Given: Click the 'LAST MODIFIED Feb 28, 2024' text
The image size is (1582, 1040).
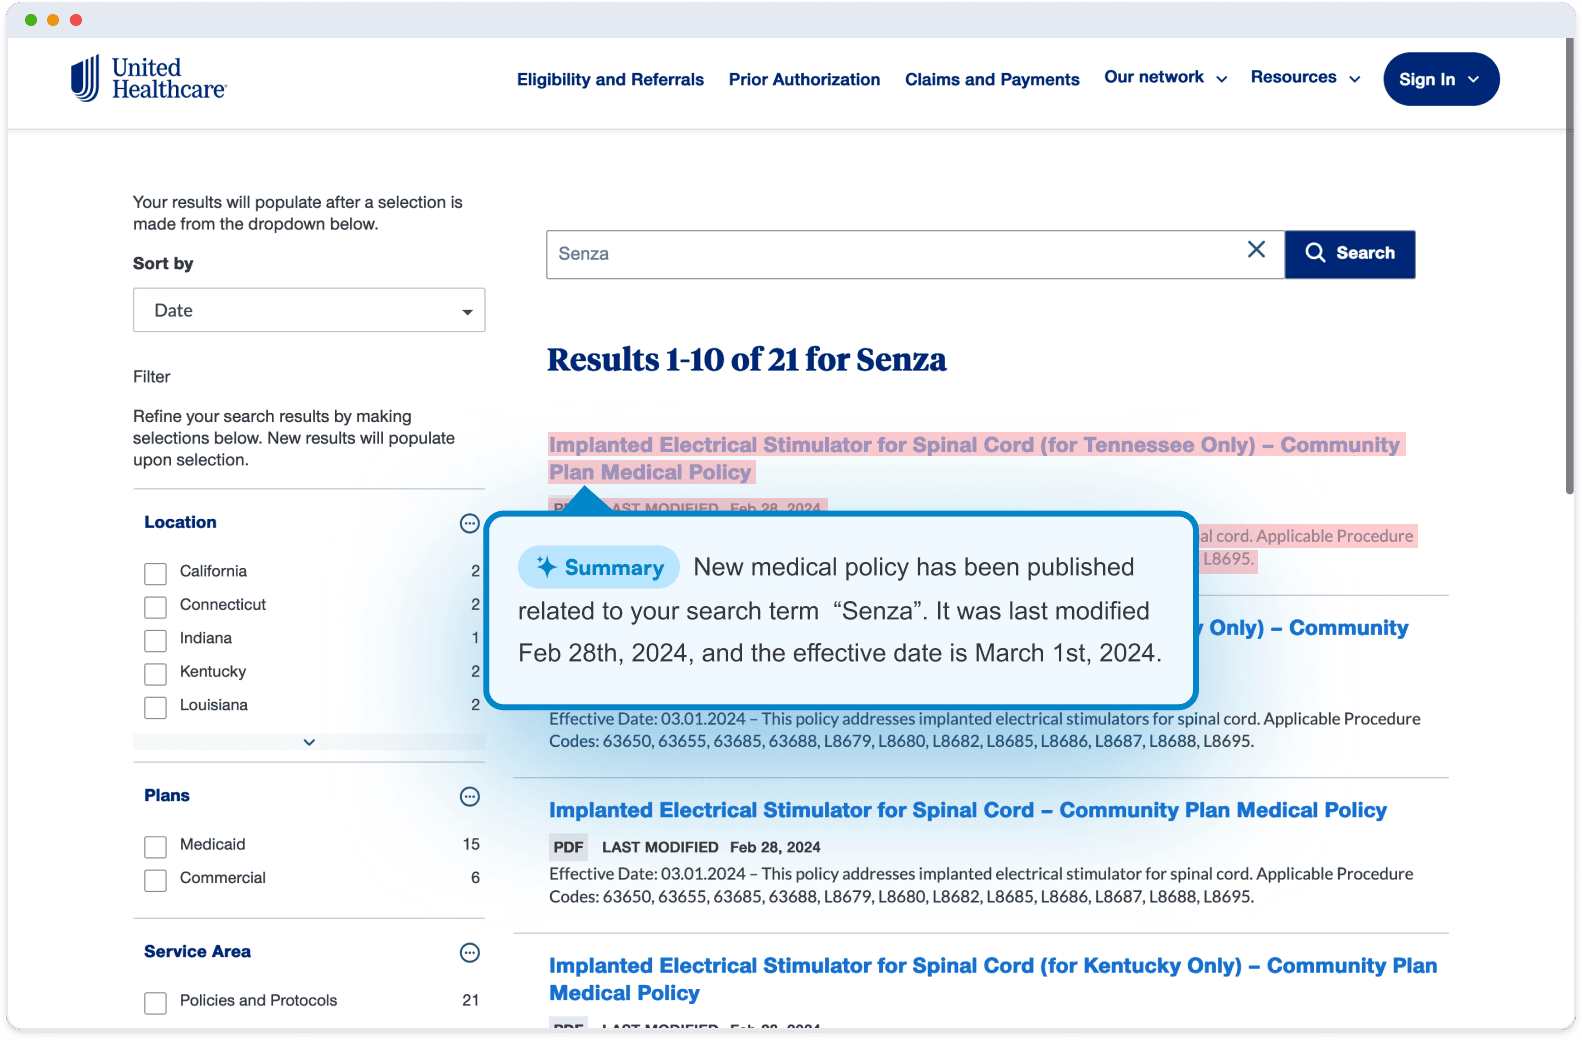Looking at the screenshot, I should click(711, 847).
